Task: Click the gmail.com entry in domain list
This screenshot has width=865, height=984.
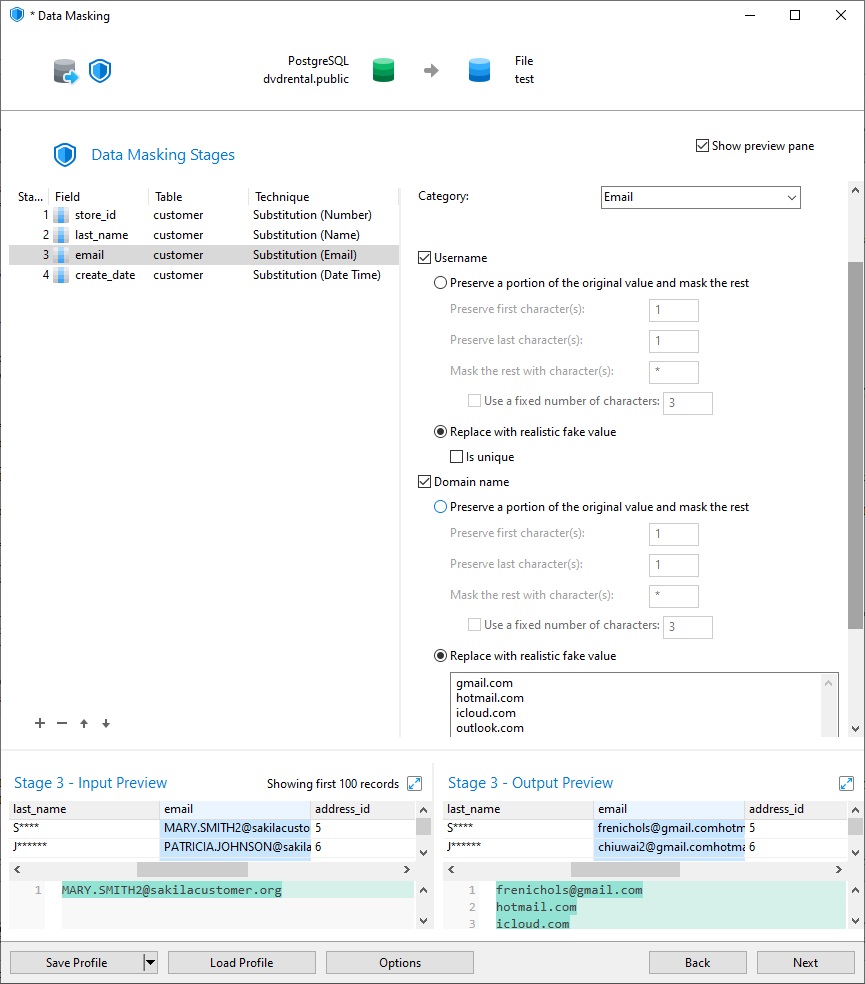Action: click(484, 683)
